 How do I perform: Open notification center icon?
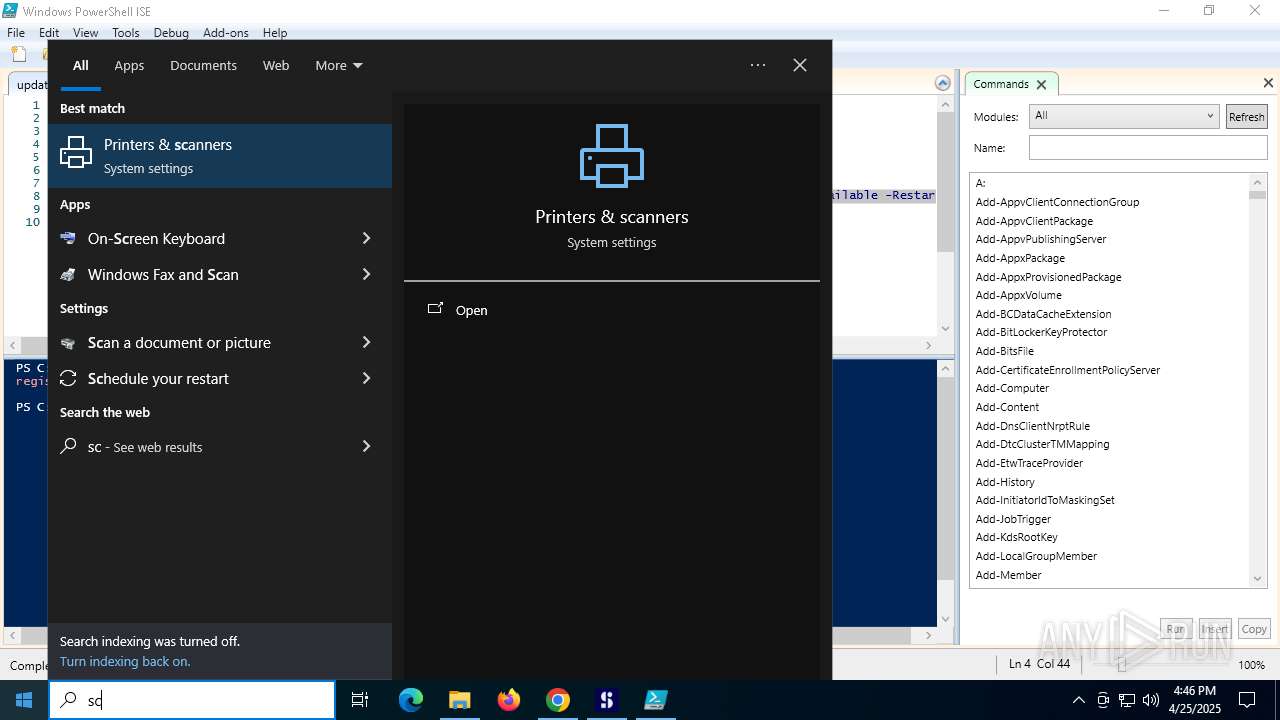1247,700
